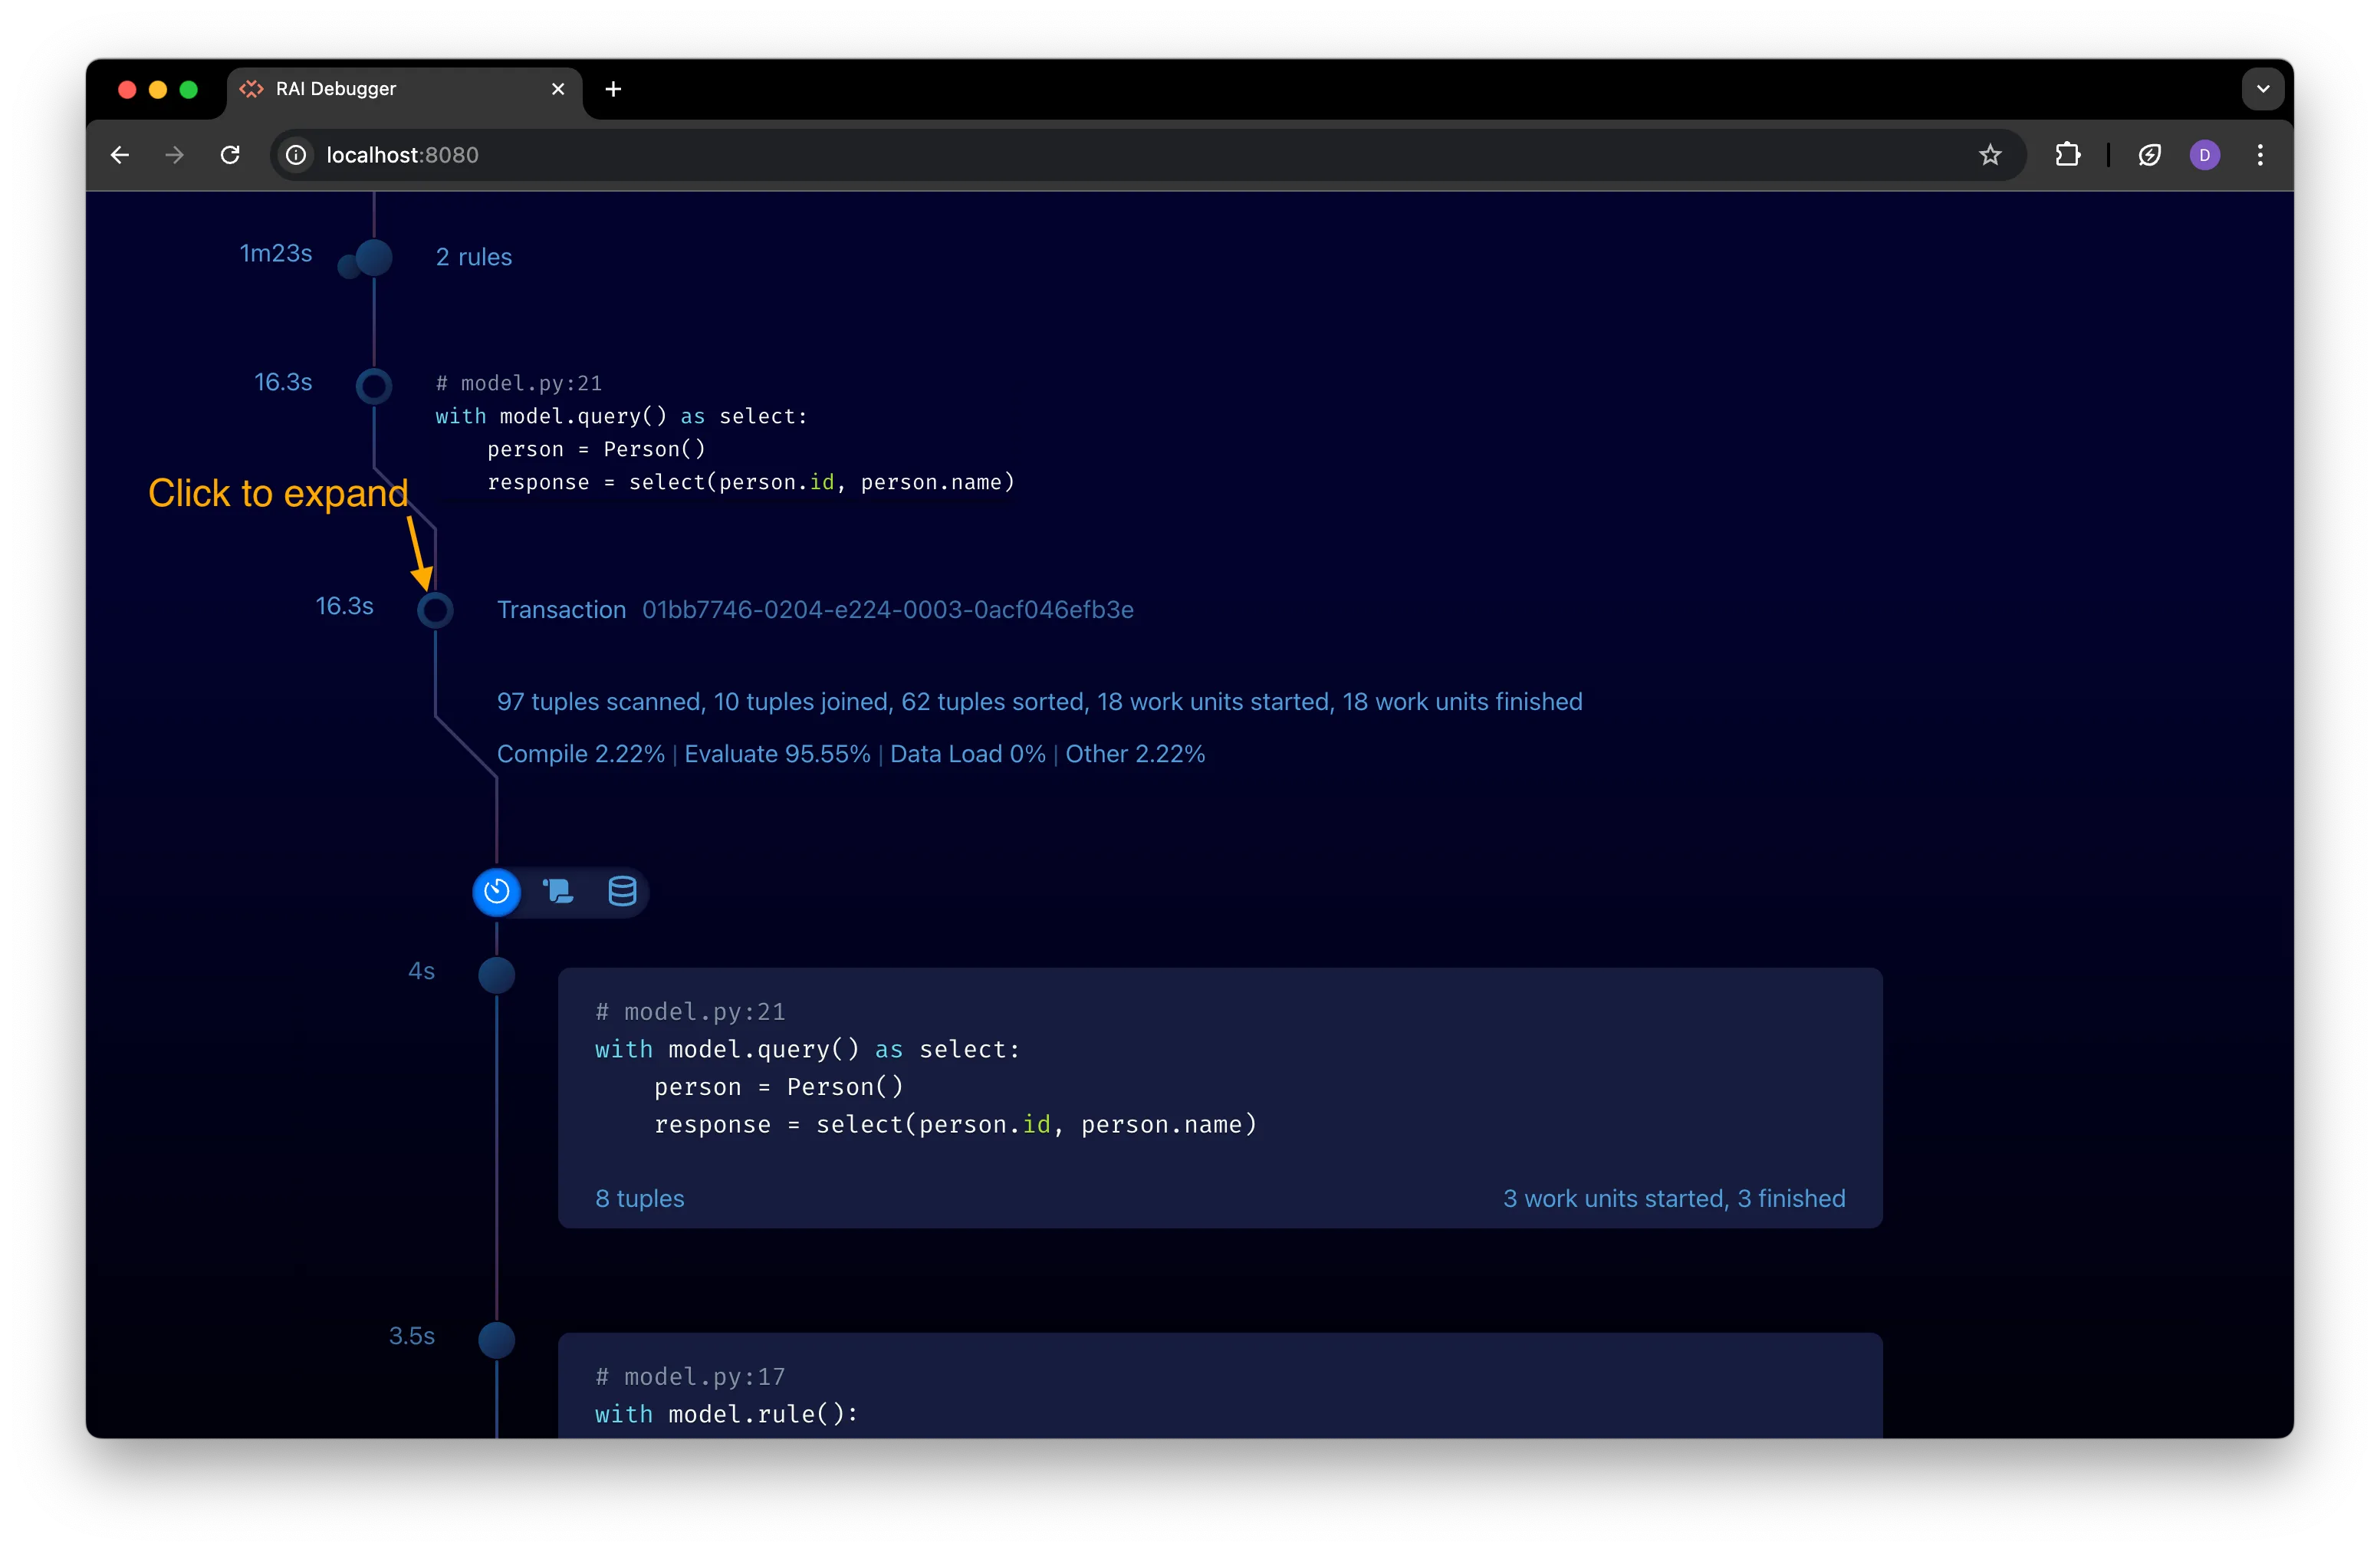Click the 4s timeline marker
The image size is (2380, 1552).
pos(496,975)
